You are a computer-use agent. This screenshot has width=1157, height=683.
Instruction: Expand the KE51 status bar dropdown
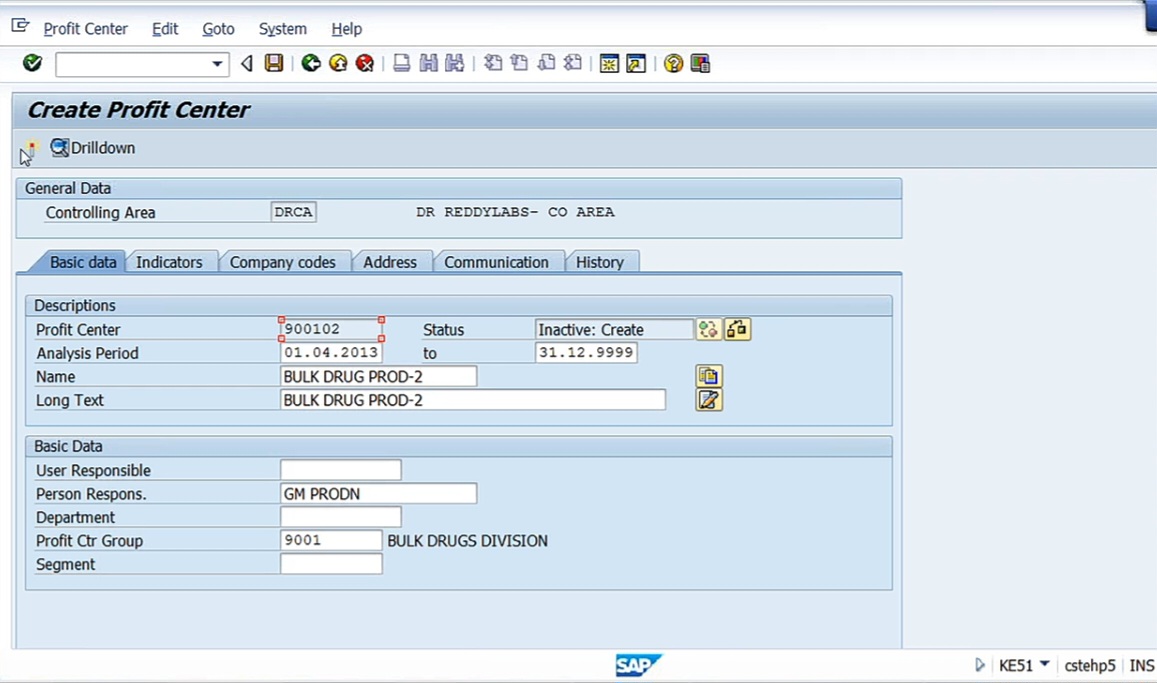point(1044,665)
